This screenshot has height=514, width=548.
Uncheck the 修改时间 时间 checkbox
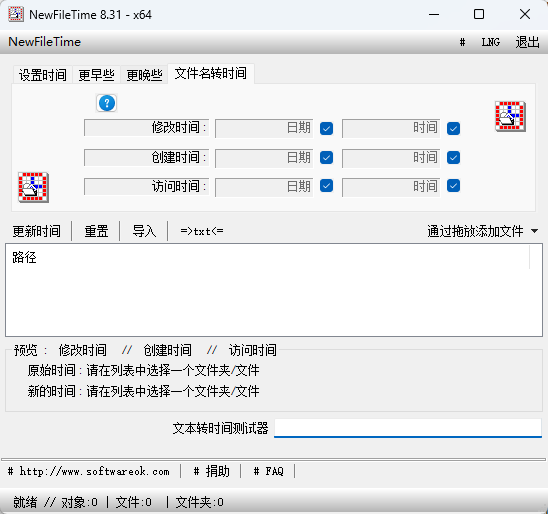pyautogui.click(x=453, y=128)
